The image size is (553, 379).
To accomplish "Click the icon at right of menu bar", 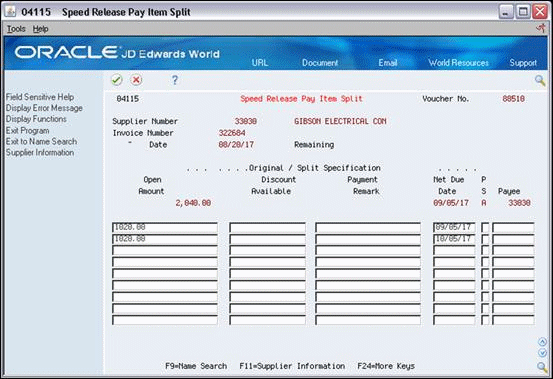I will (541, 28).
